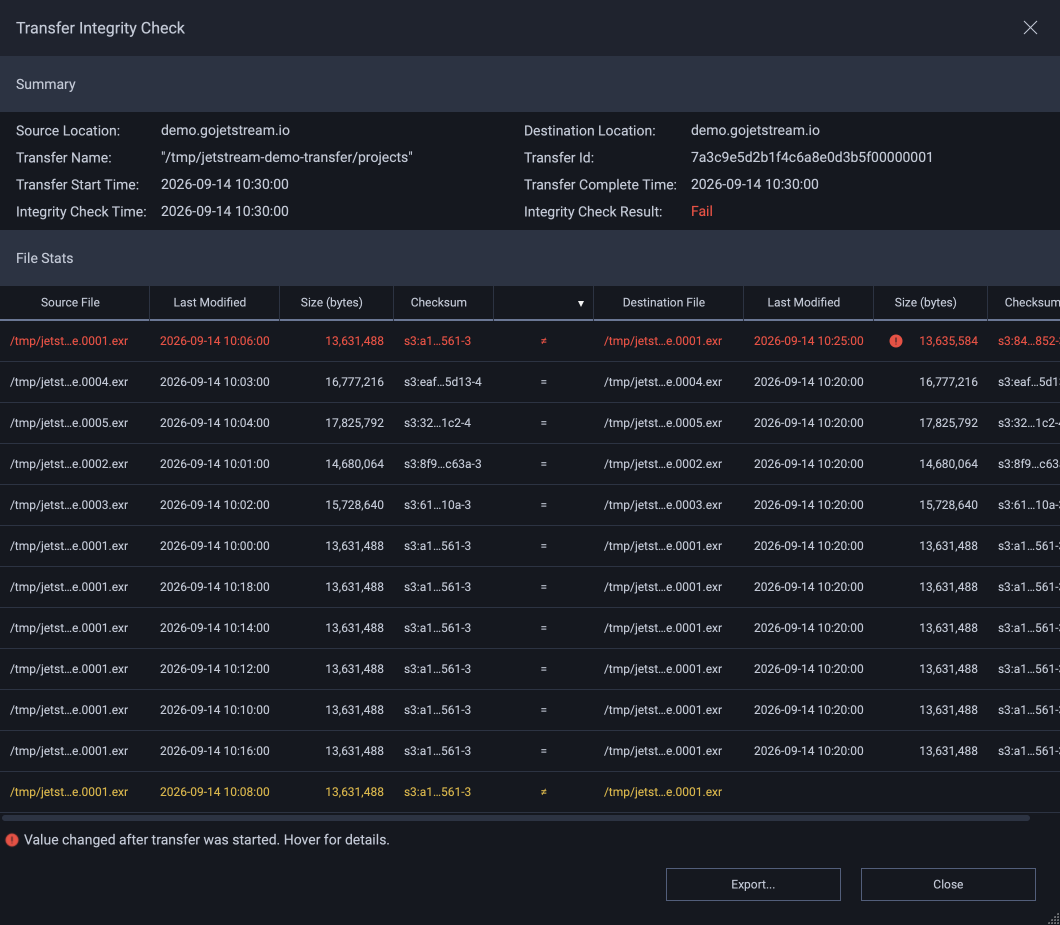Sort by Source File column header
The width and height of the screenshot is (1060, 925).
(70, 302)
